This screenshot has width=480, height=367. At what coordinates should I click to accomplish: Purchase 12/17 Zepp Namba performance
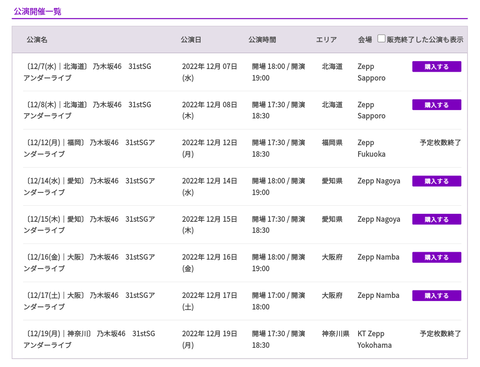[437, 296]
